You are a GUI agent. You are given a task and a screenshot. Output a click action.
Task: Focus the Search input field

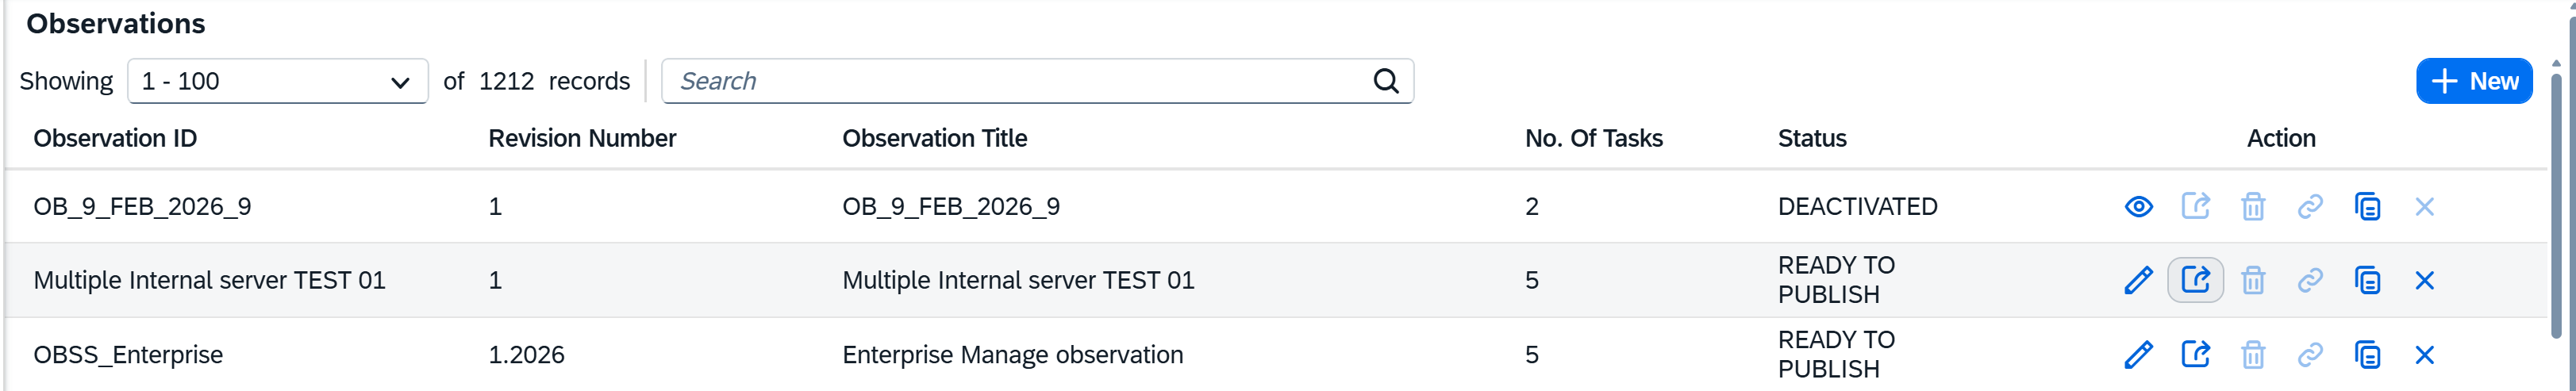point(1010,82)
